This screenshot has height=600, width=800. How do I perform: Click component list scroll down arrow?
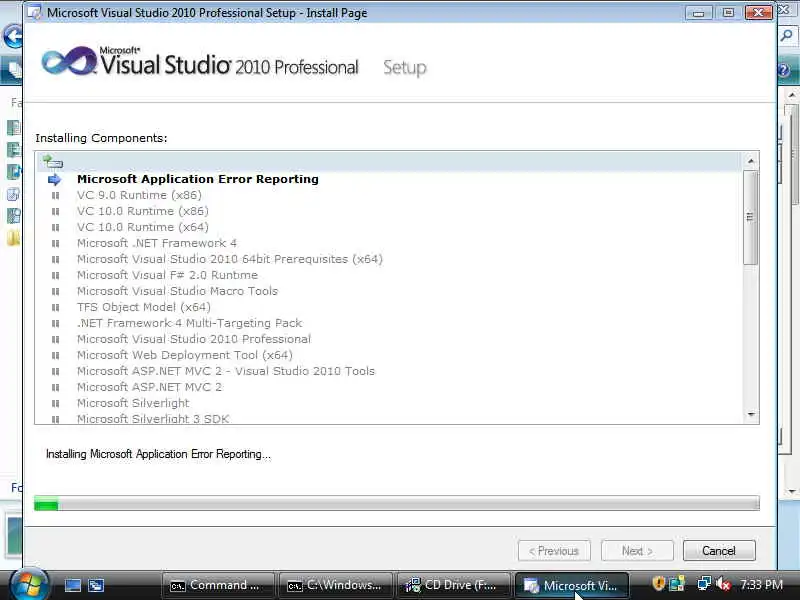[x=751, y=414]
